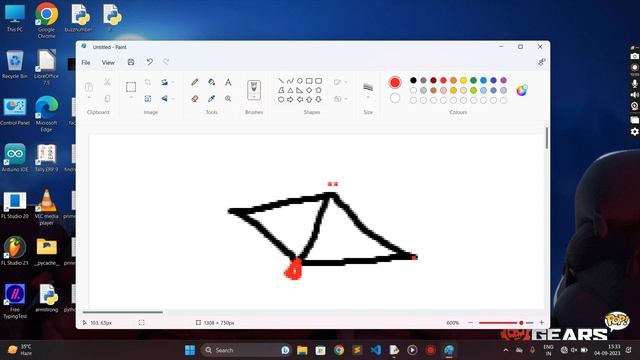Screen dimensions: 640x360
Task: Select the Fill with colour bucket tool
Action: tap(211, 82)
